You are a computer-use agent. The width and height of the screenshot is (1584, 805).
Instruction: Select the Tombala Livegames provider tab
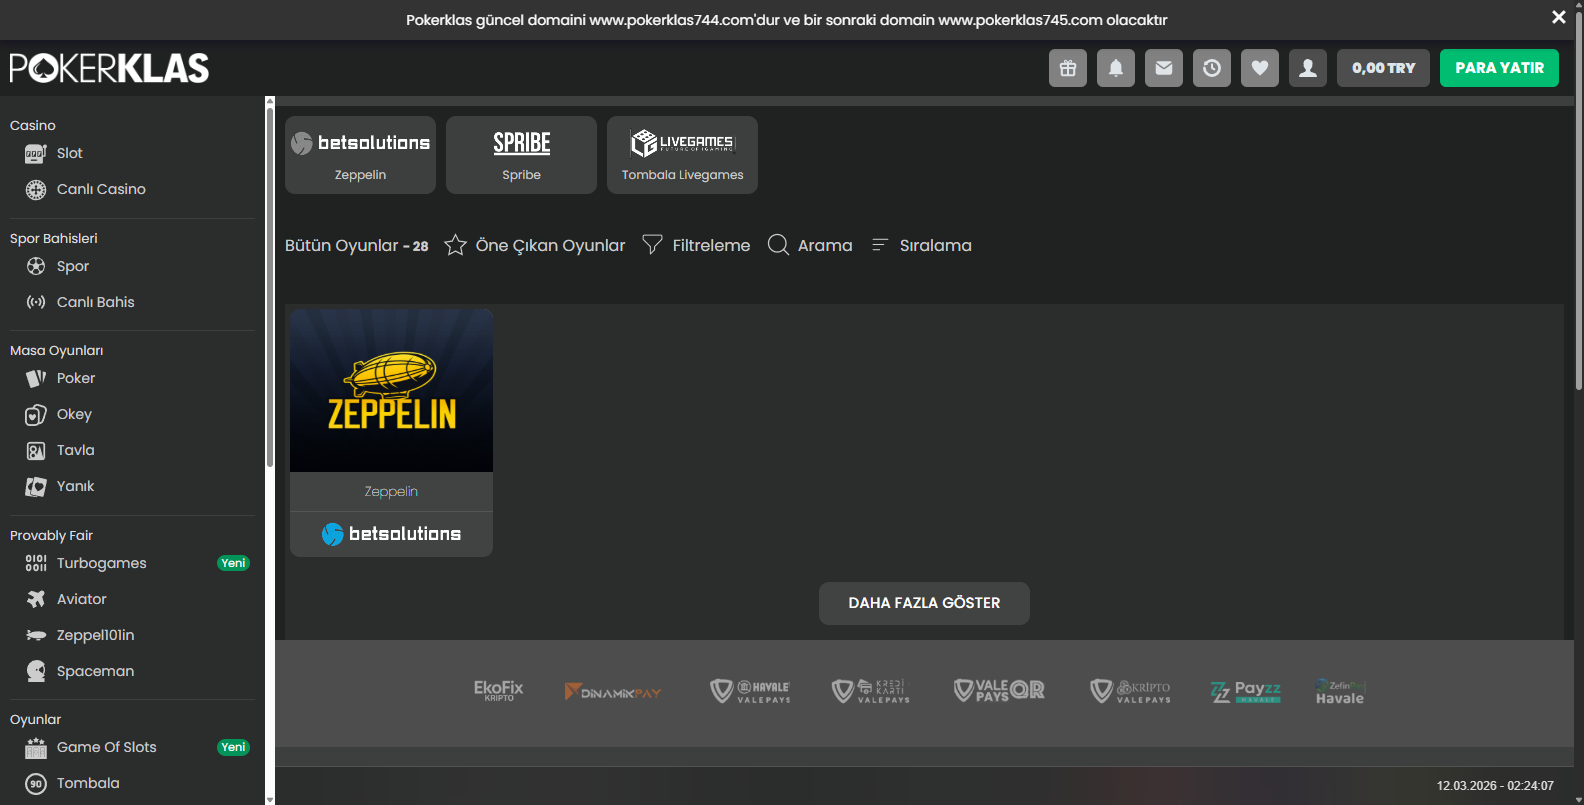point(682,155)
